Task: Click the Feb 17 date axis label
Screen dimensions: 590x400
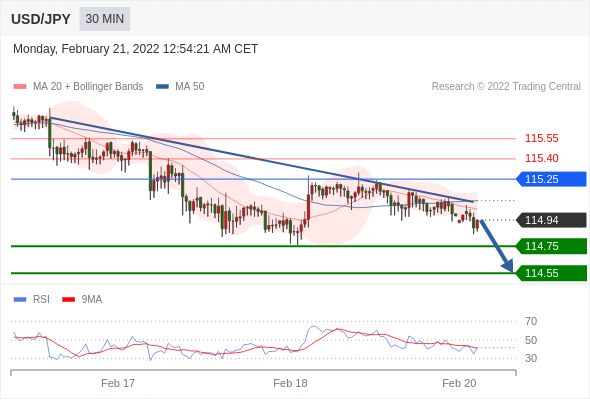Action: [118, 383]
